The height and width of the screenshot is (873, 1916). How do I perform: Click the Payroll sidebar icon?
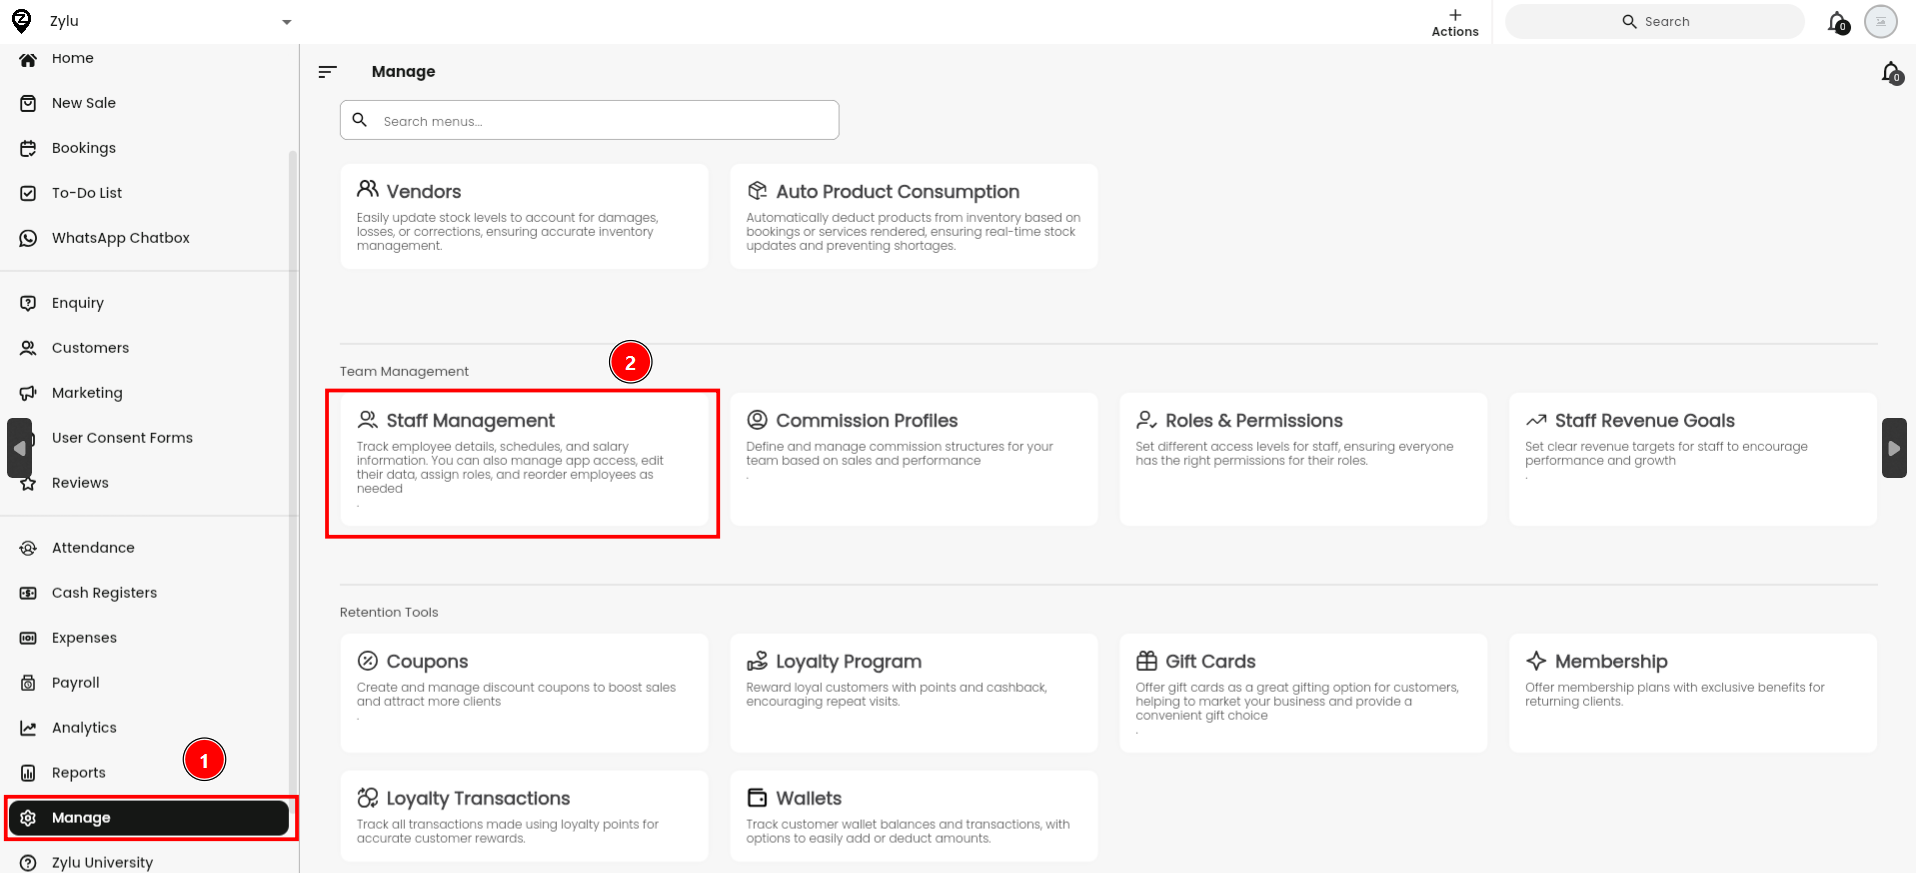coord(28,683)
